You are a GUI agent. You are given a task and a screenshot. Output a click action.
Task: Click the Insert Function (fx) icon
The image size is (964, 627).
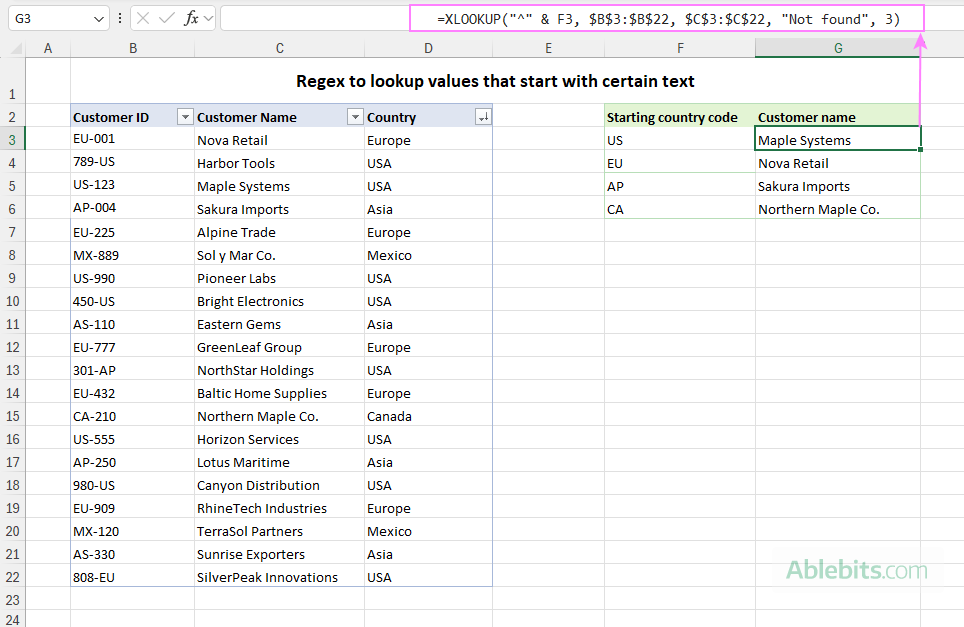tap(193, 17)
